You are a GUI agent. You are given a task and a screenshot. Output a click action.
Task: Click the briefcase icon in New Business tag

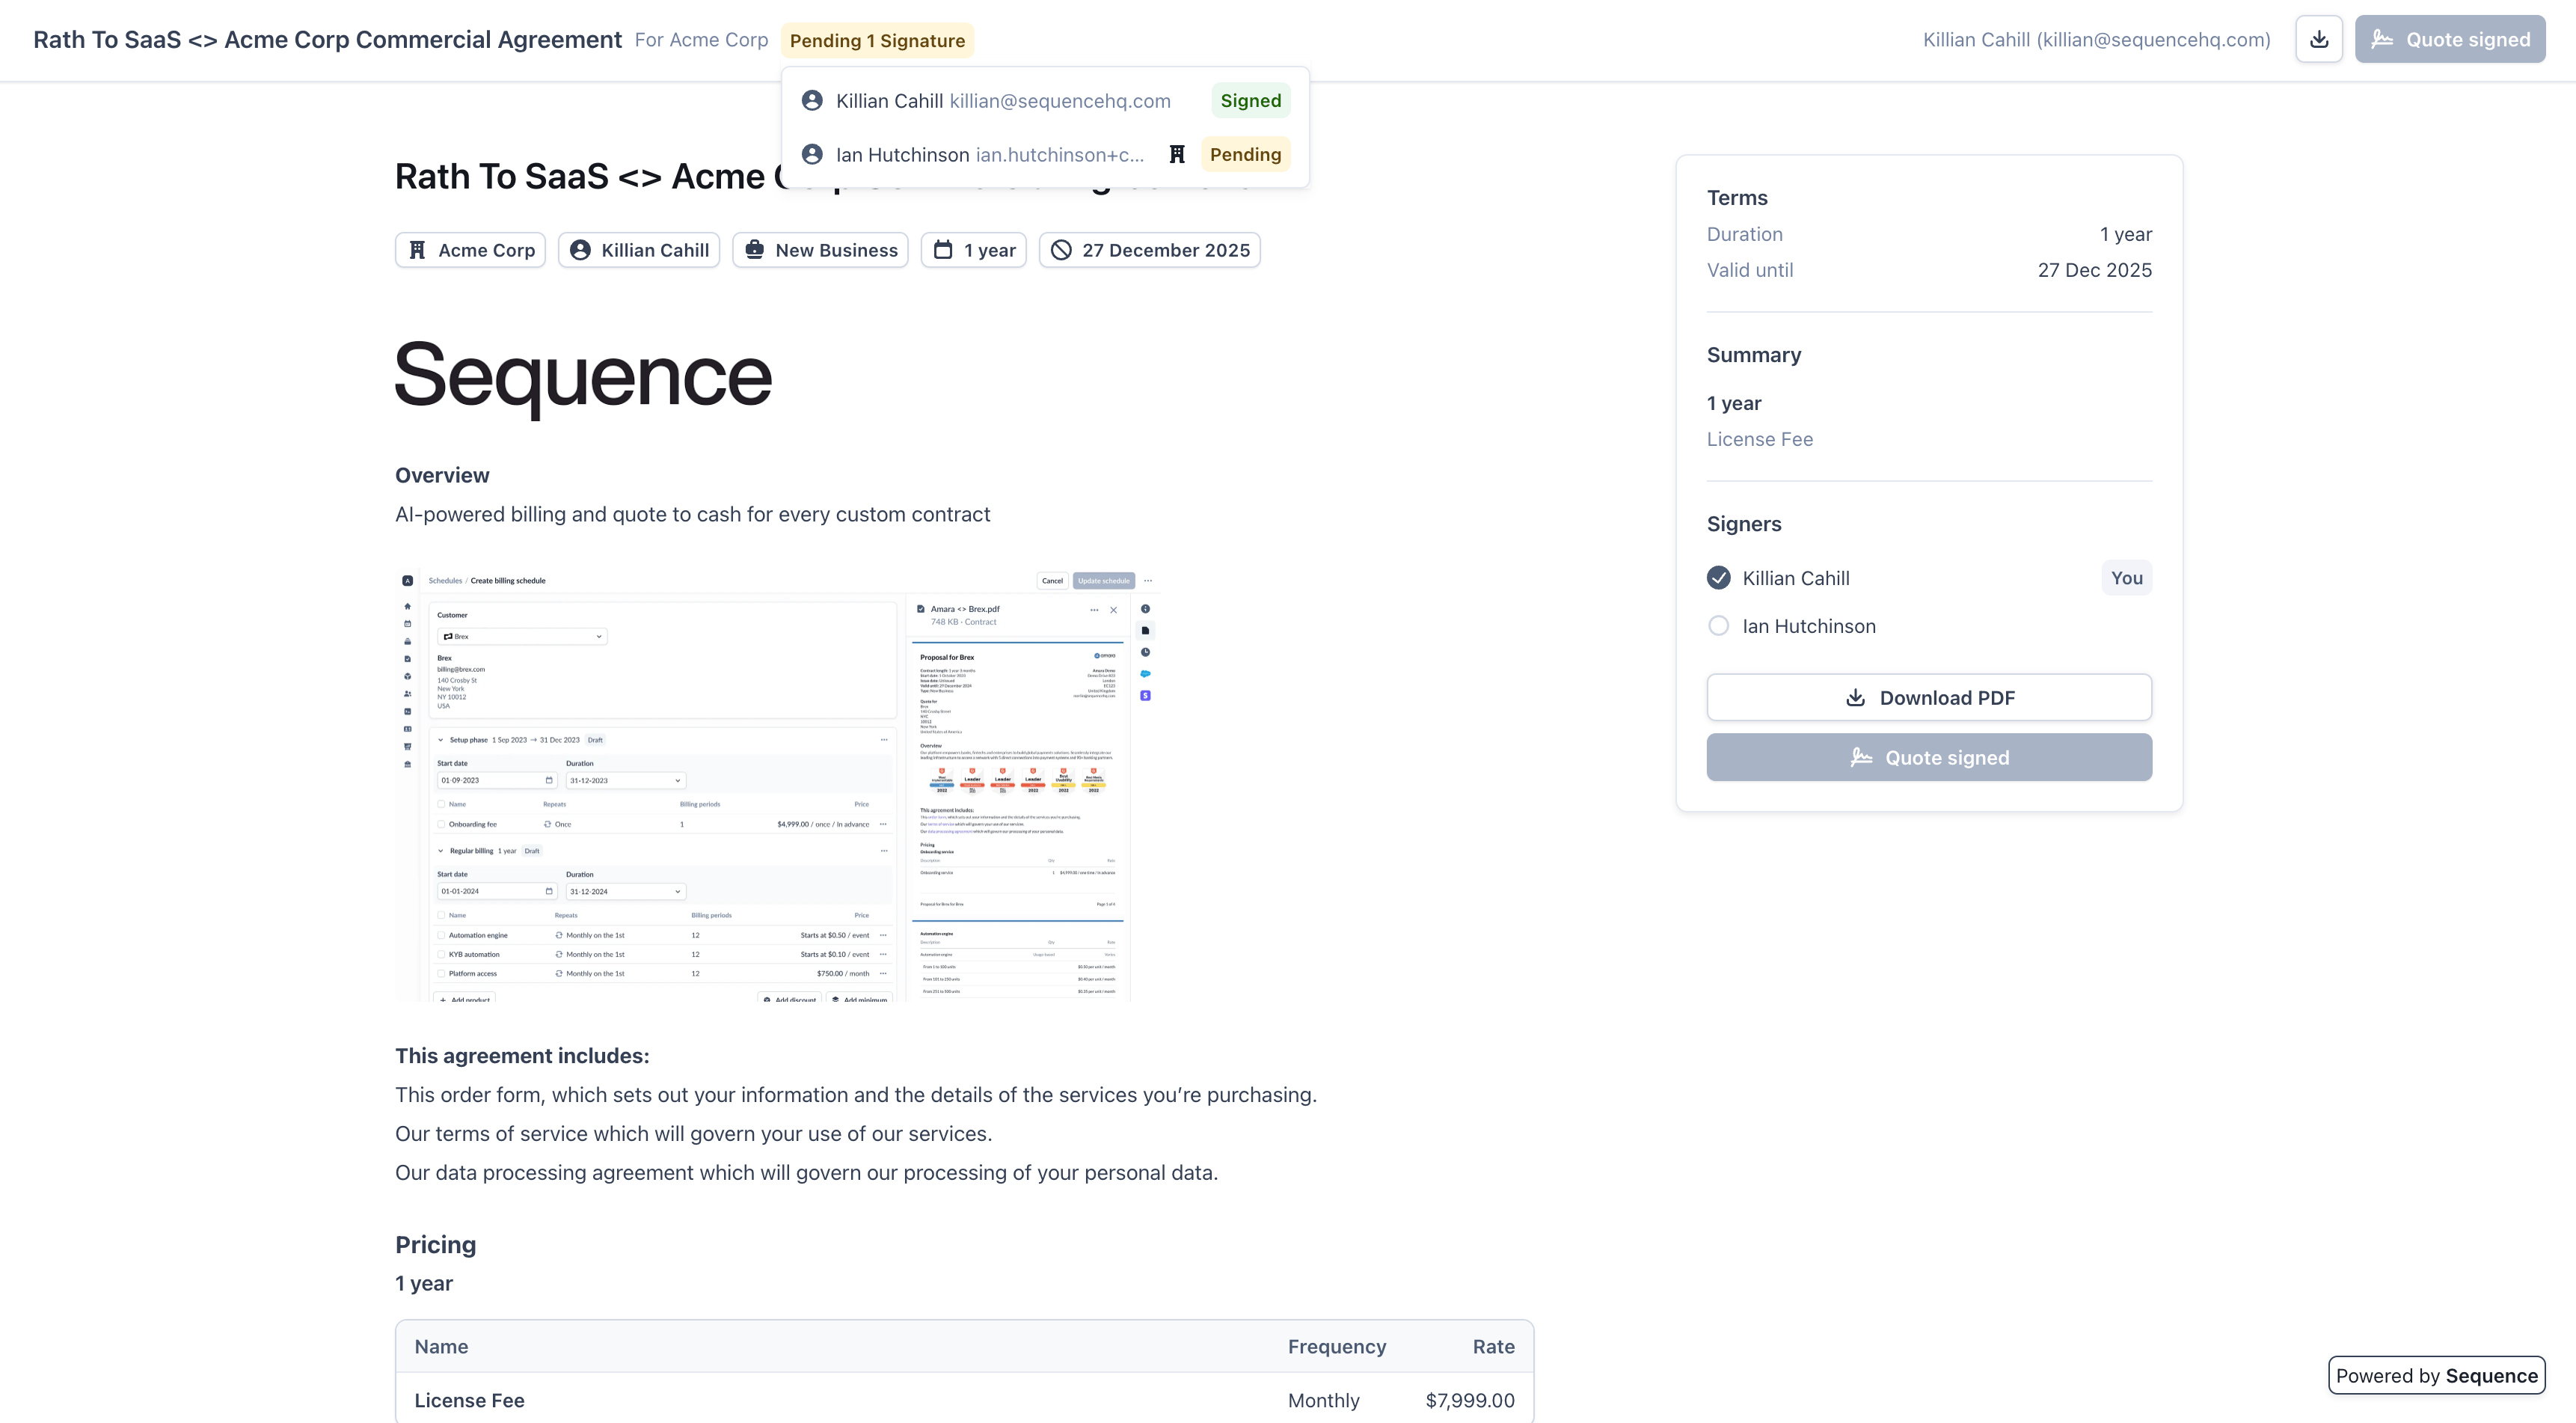755,250
